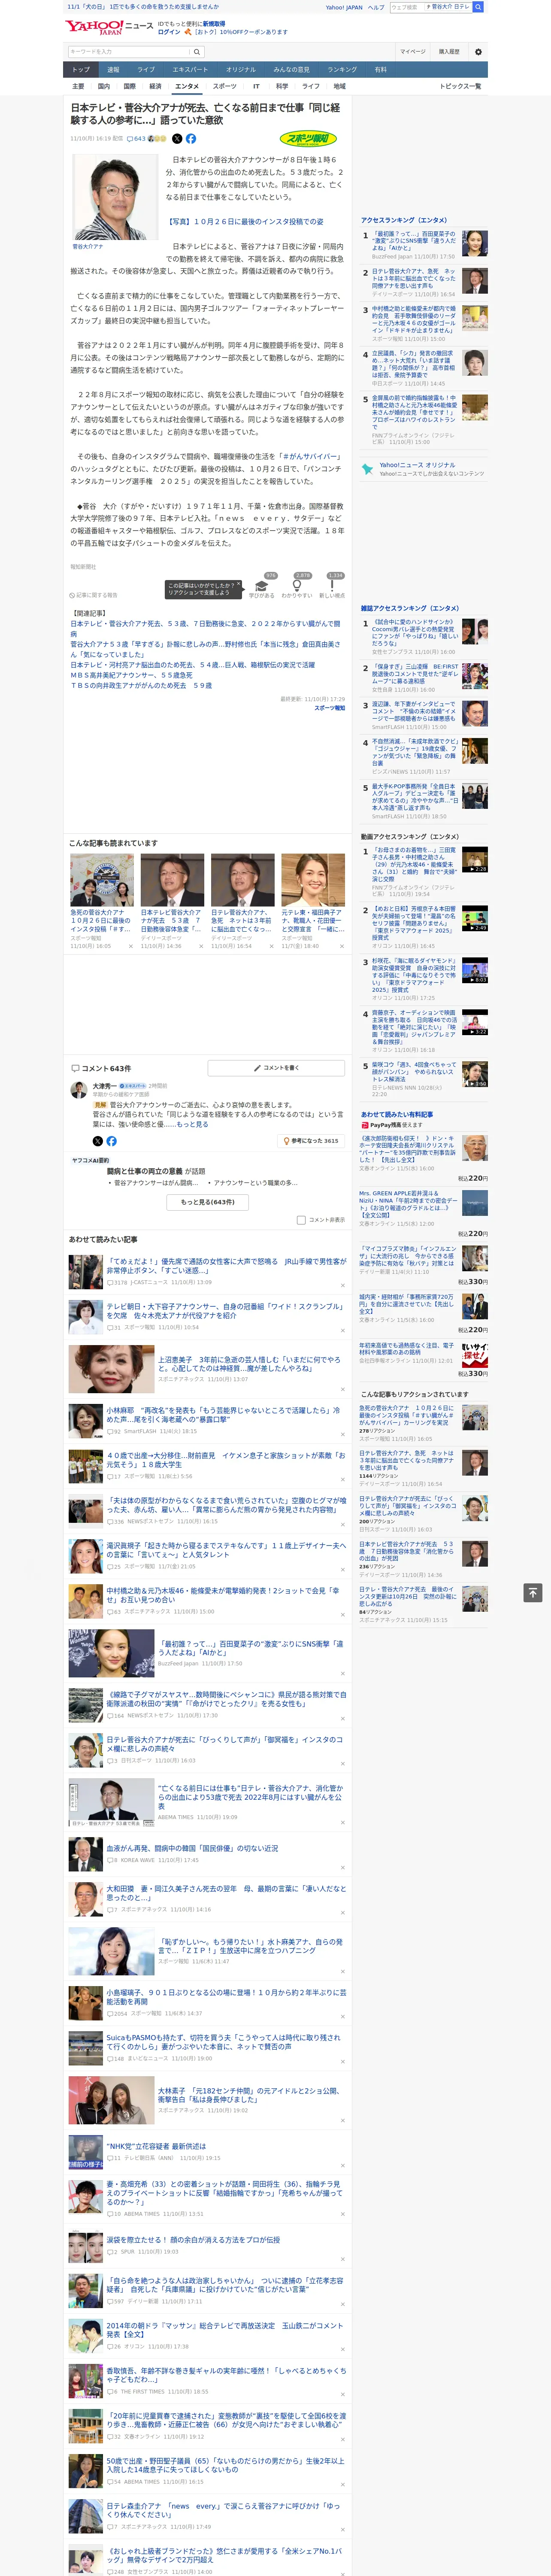Click the top-right web search field
Screen dimensions: 551x2576
[x=406, y=7]
